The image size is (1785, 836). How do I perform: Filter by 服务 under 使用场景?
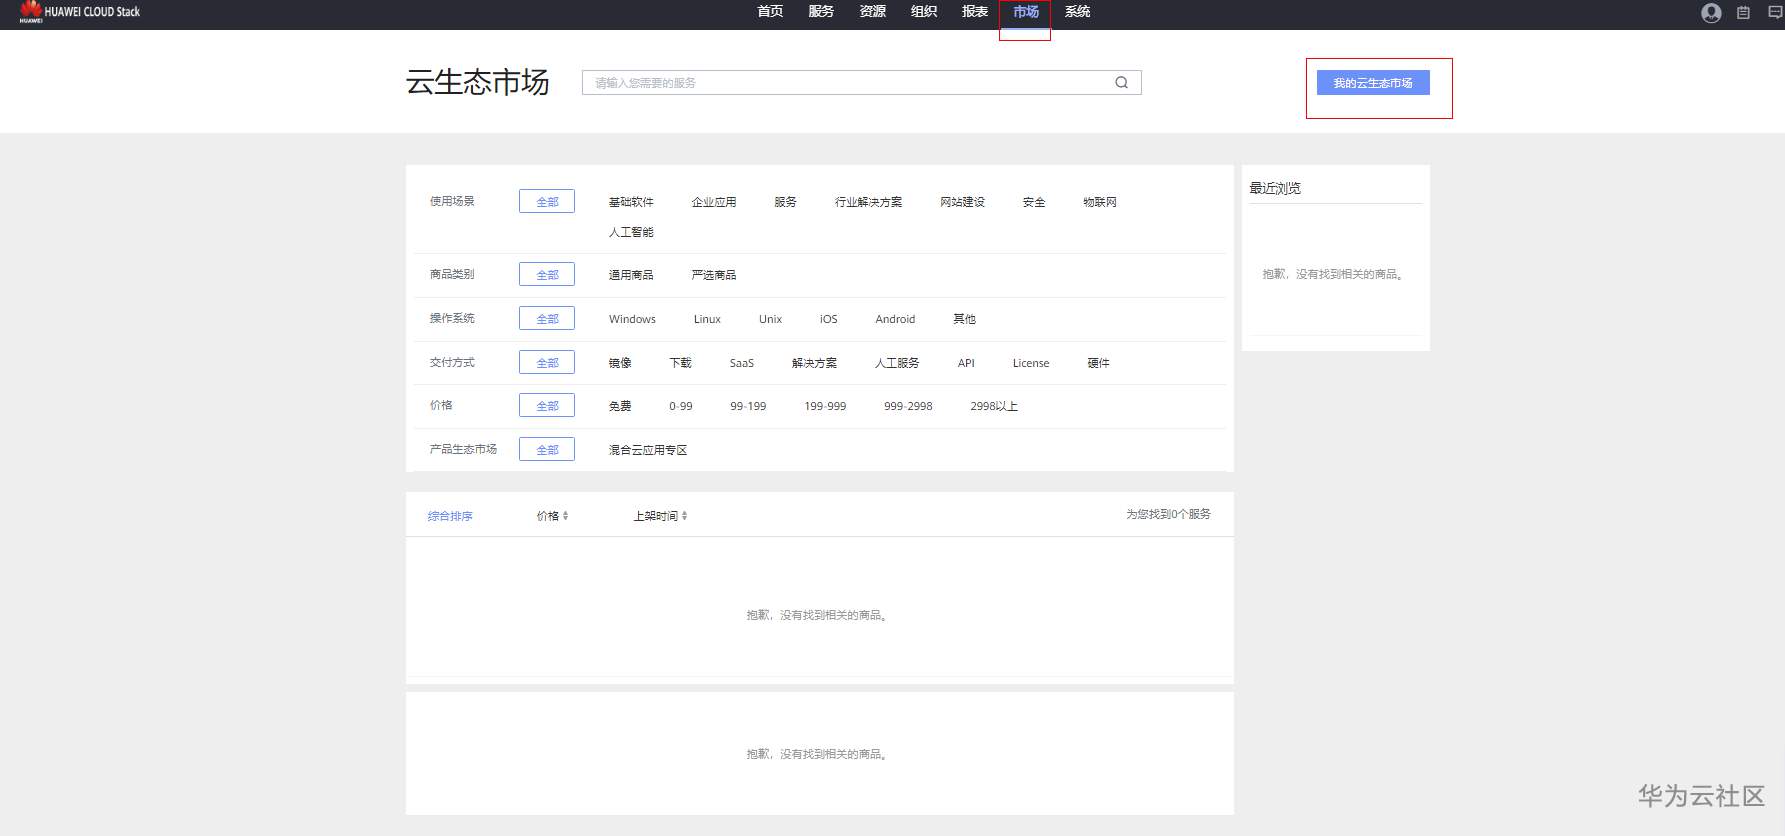pos(786,202)
